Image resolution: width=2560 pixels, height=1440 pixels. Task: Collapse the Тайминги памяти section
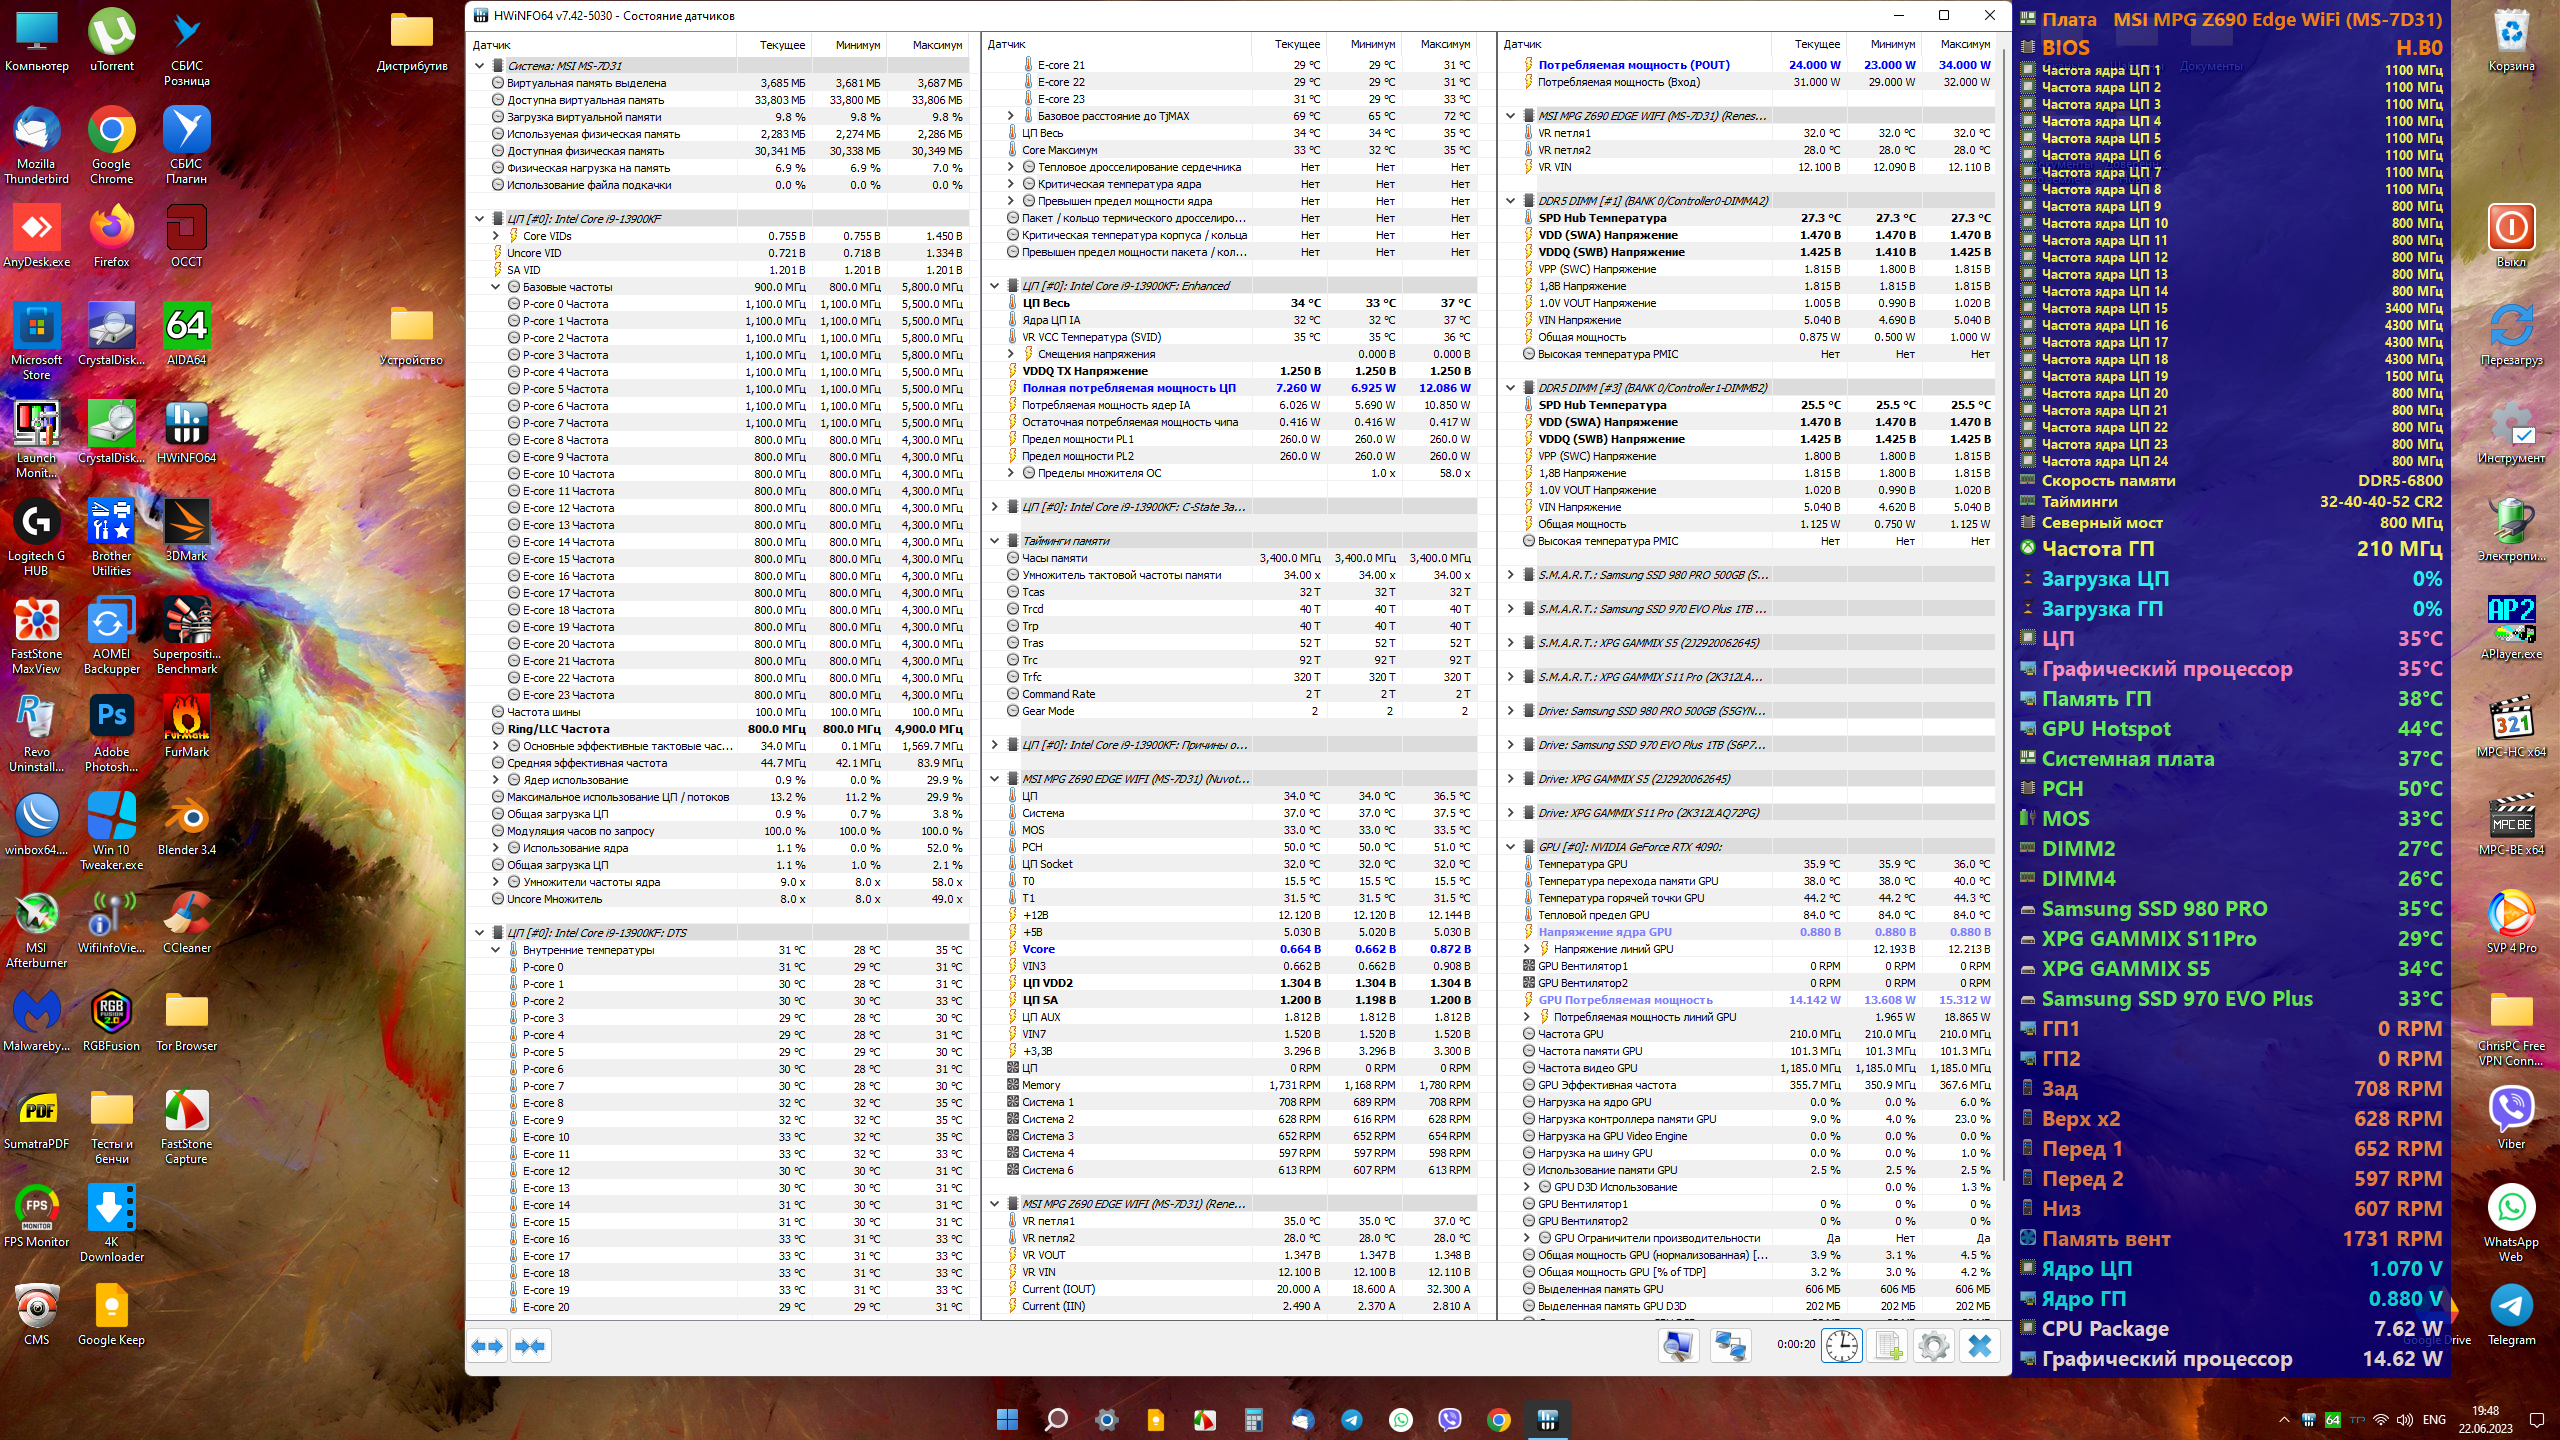tap(995, 541)
